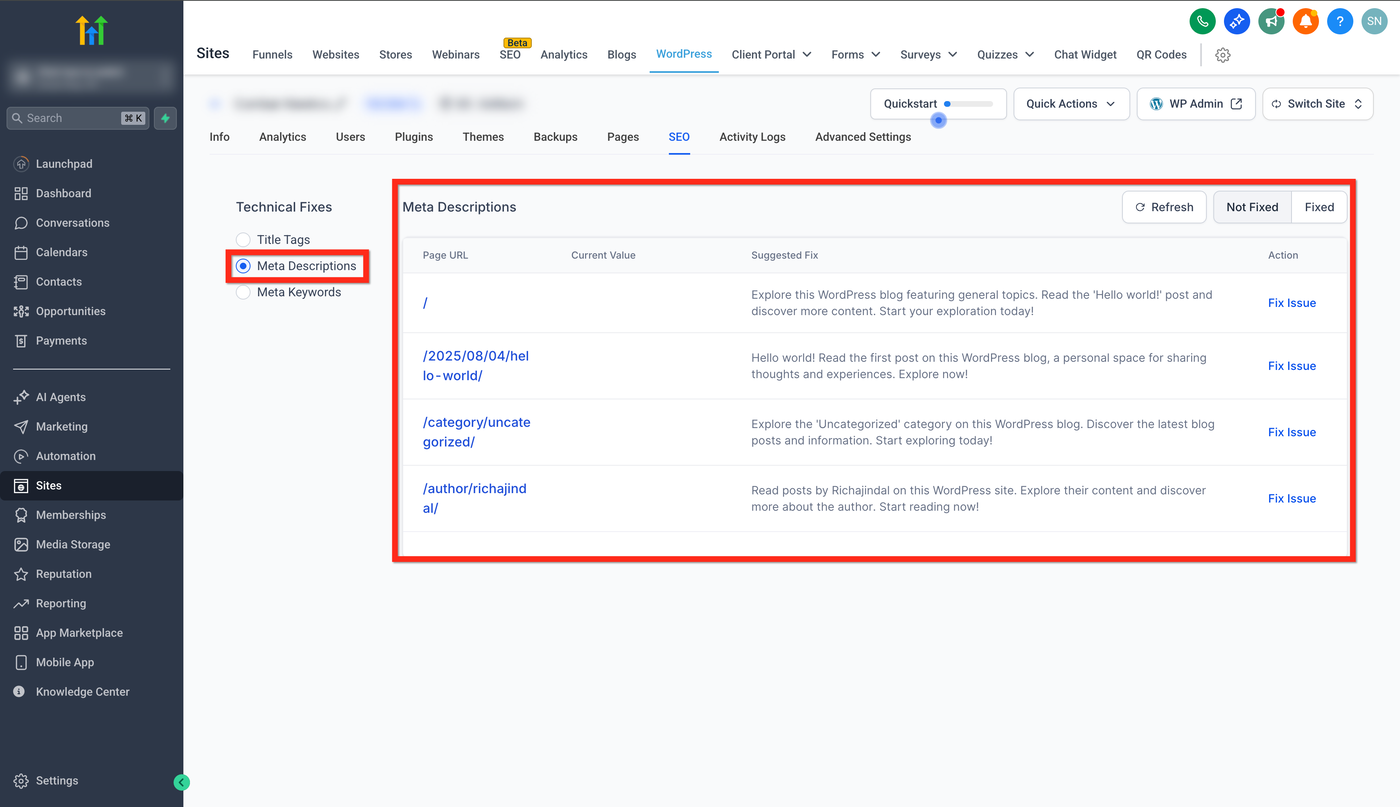The image size is (1400, 807).
Task: Open the QR Codes tab
Action: pos(1162,55)
